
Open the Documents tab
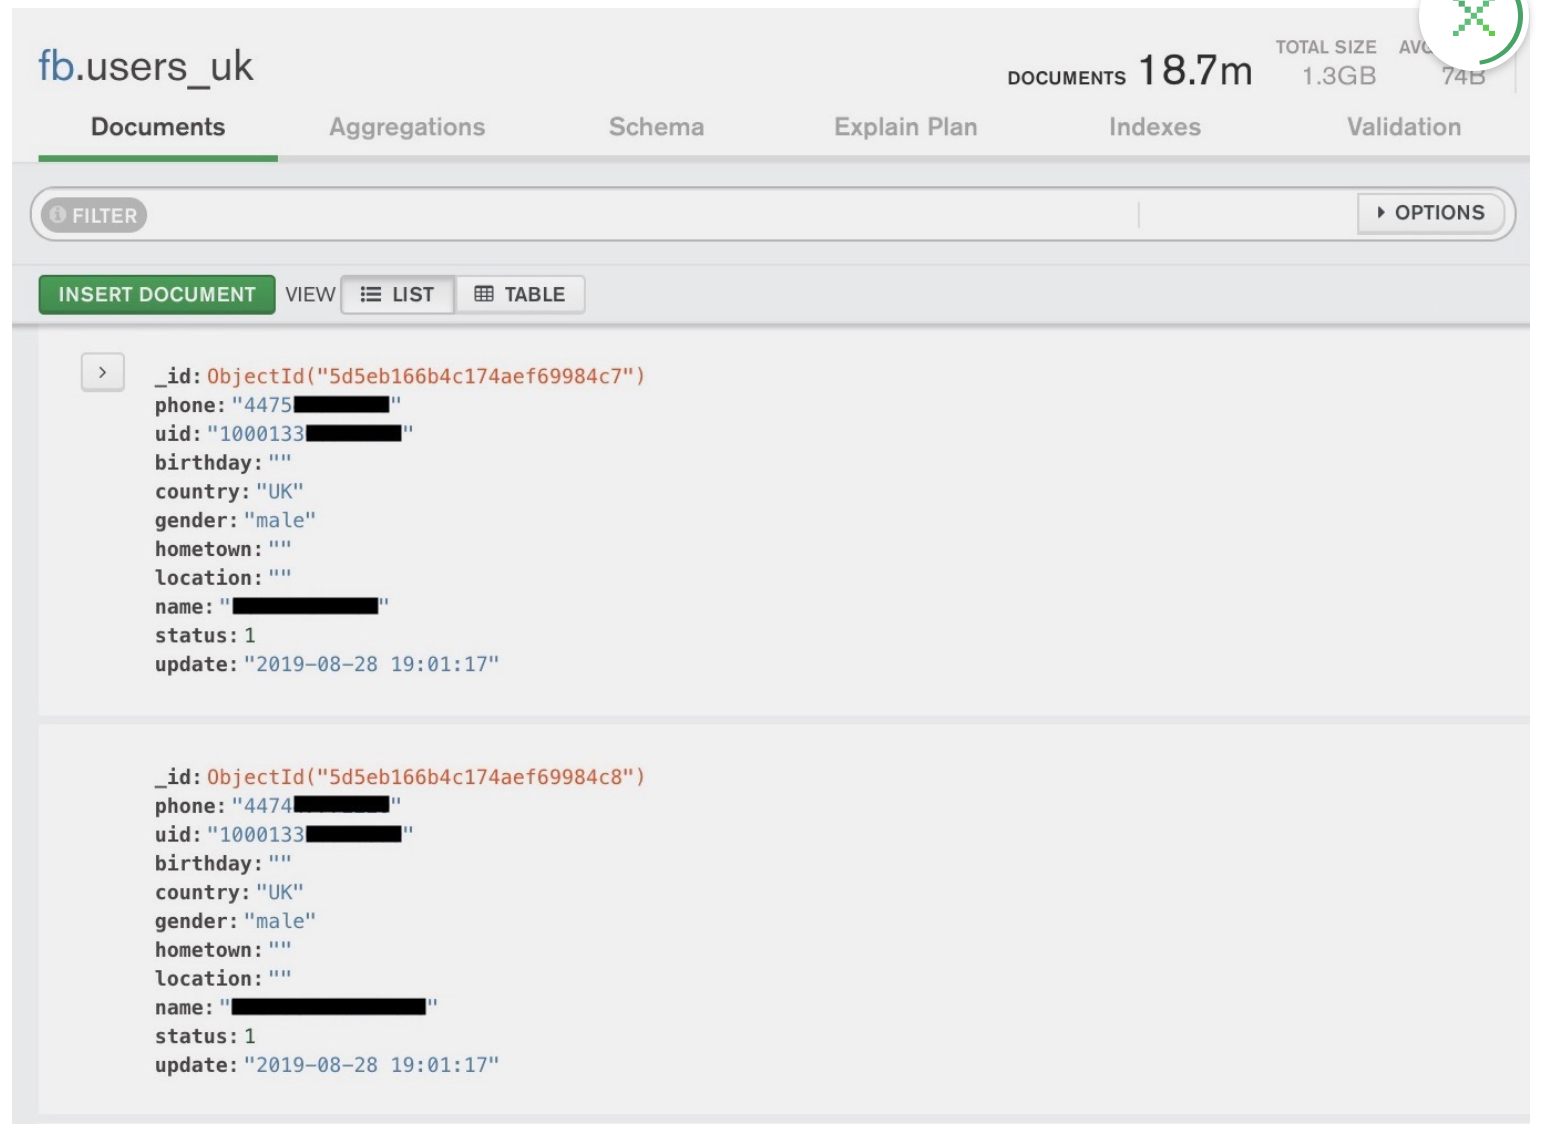[158, 127]
